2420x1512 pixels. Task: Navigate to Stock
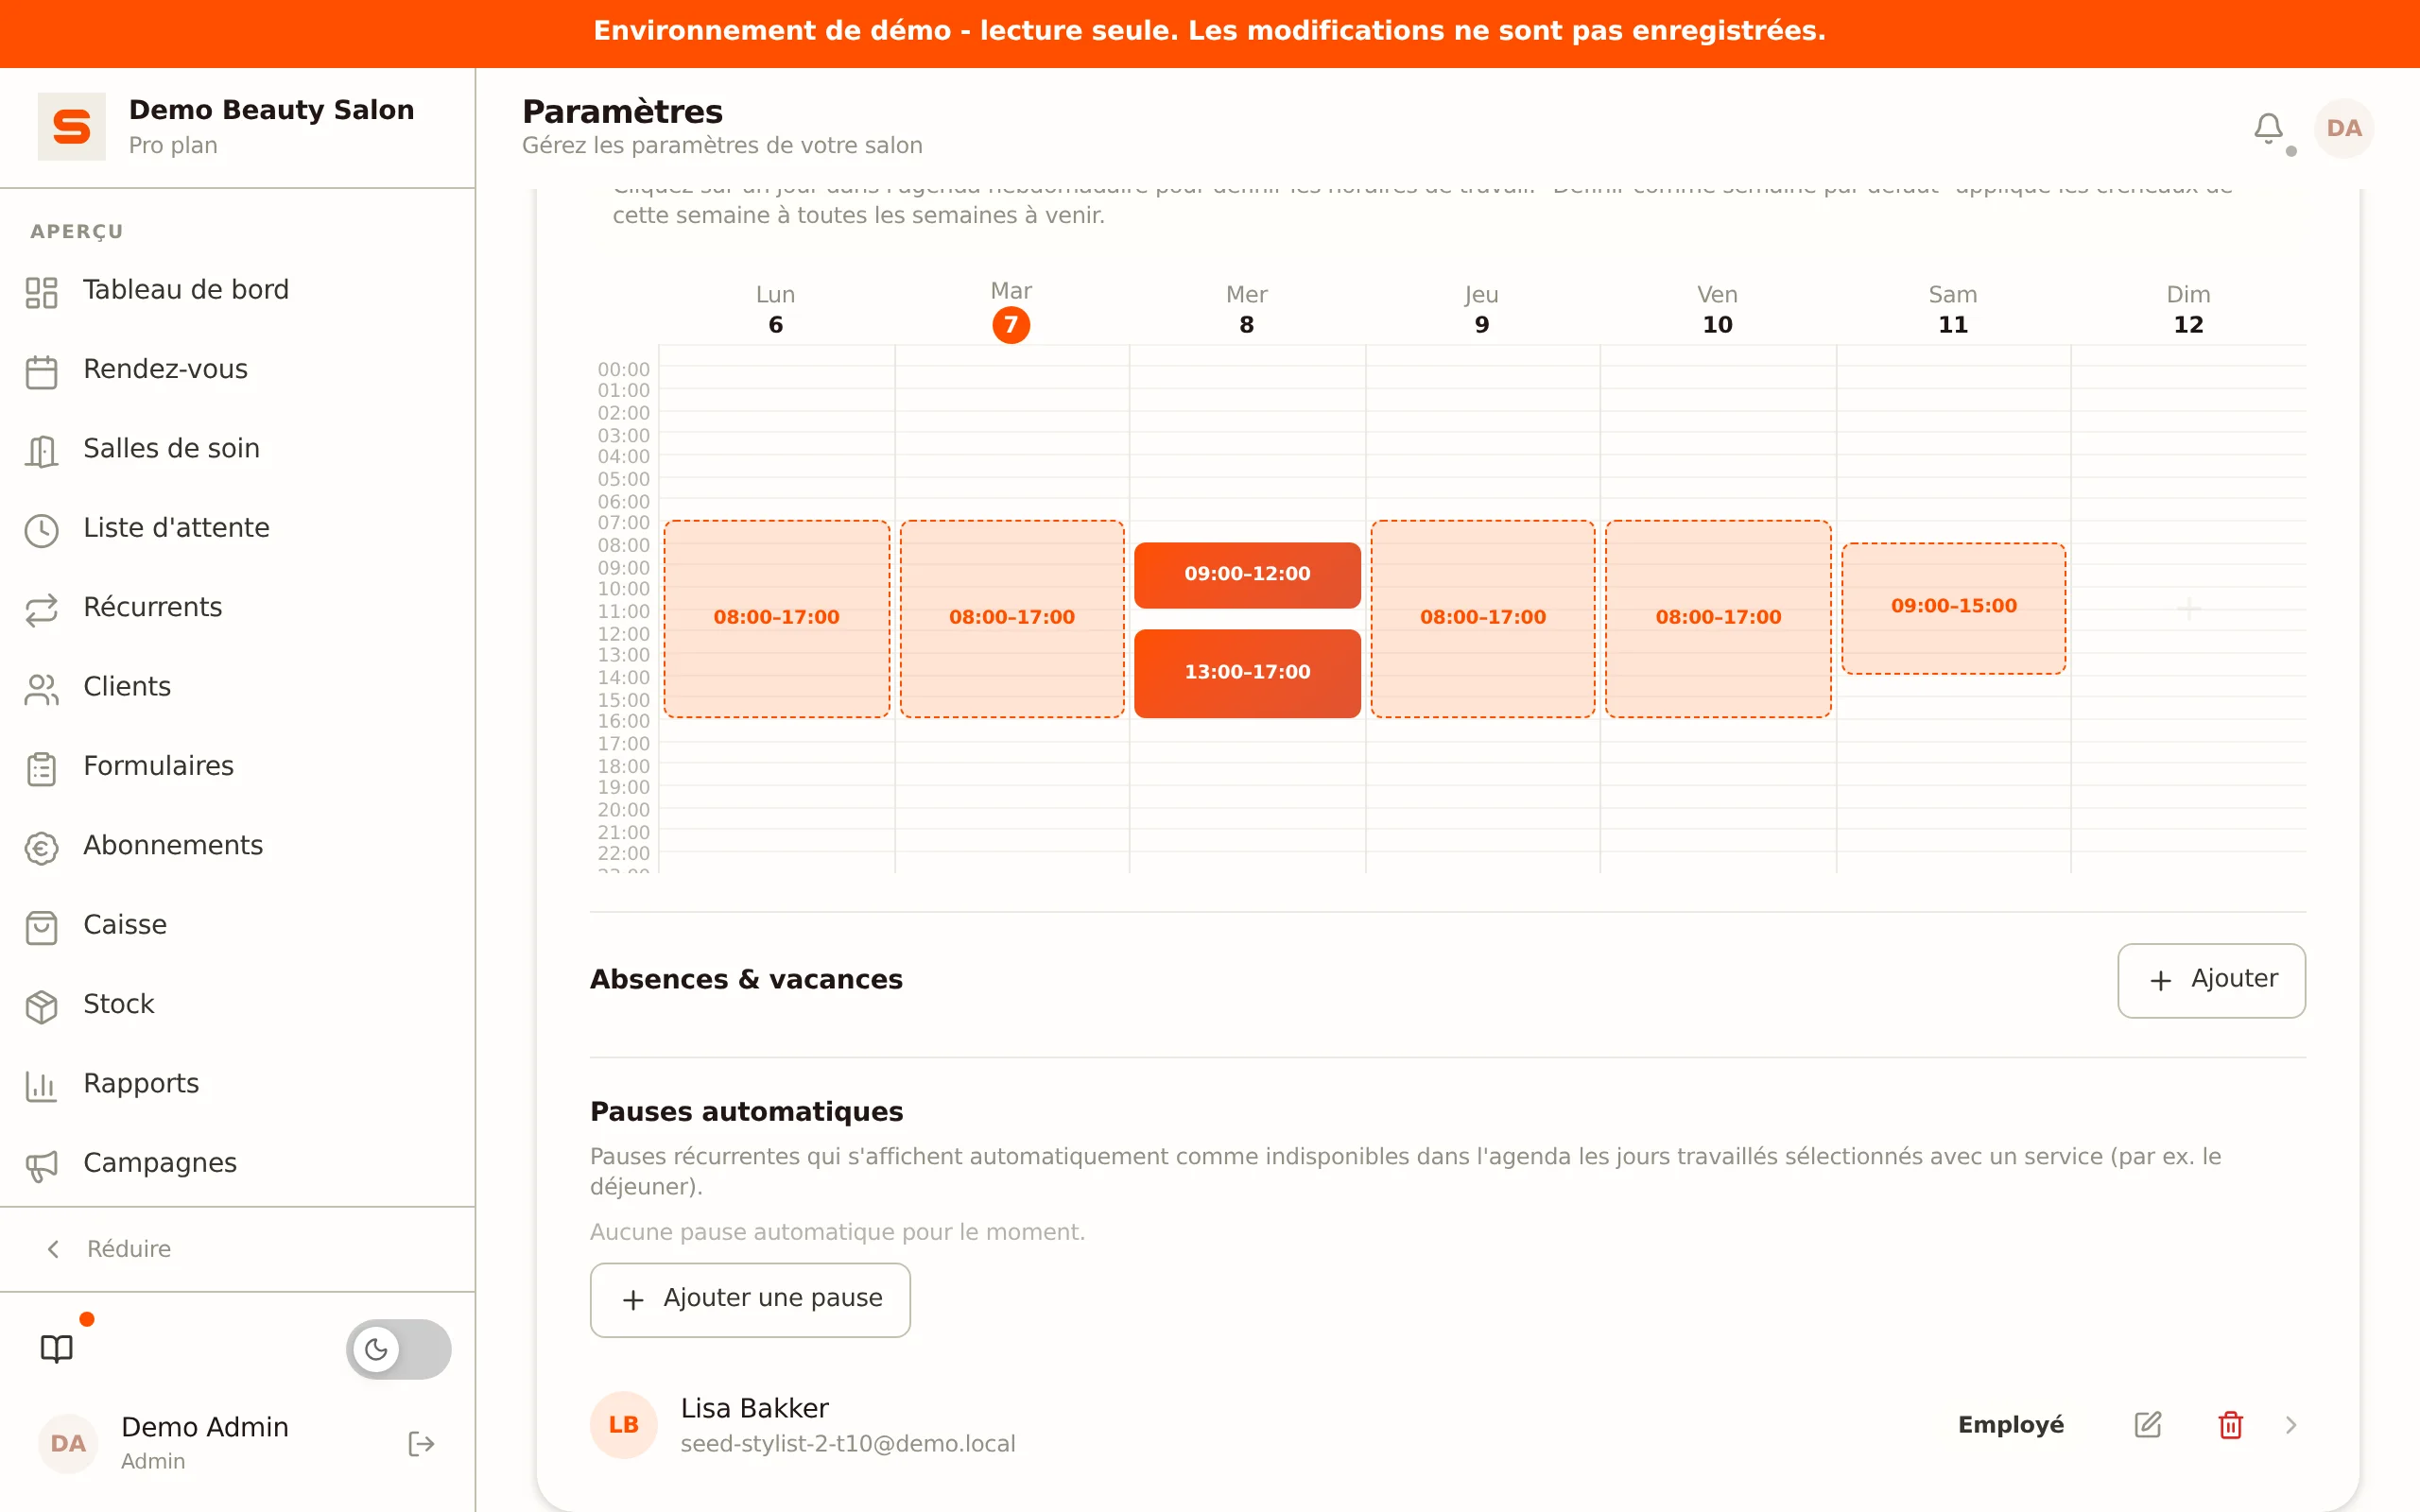118,1004
